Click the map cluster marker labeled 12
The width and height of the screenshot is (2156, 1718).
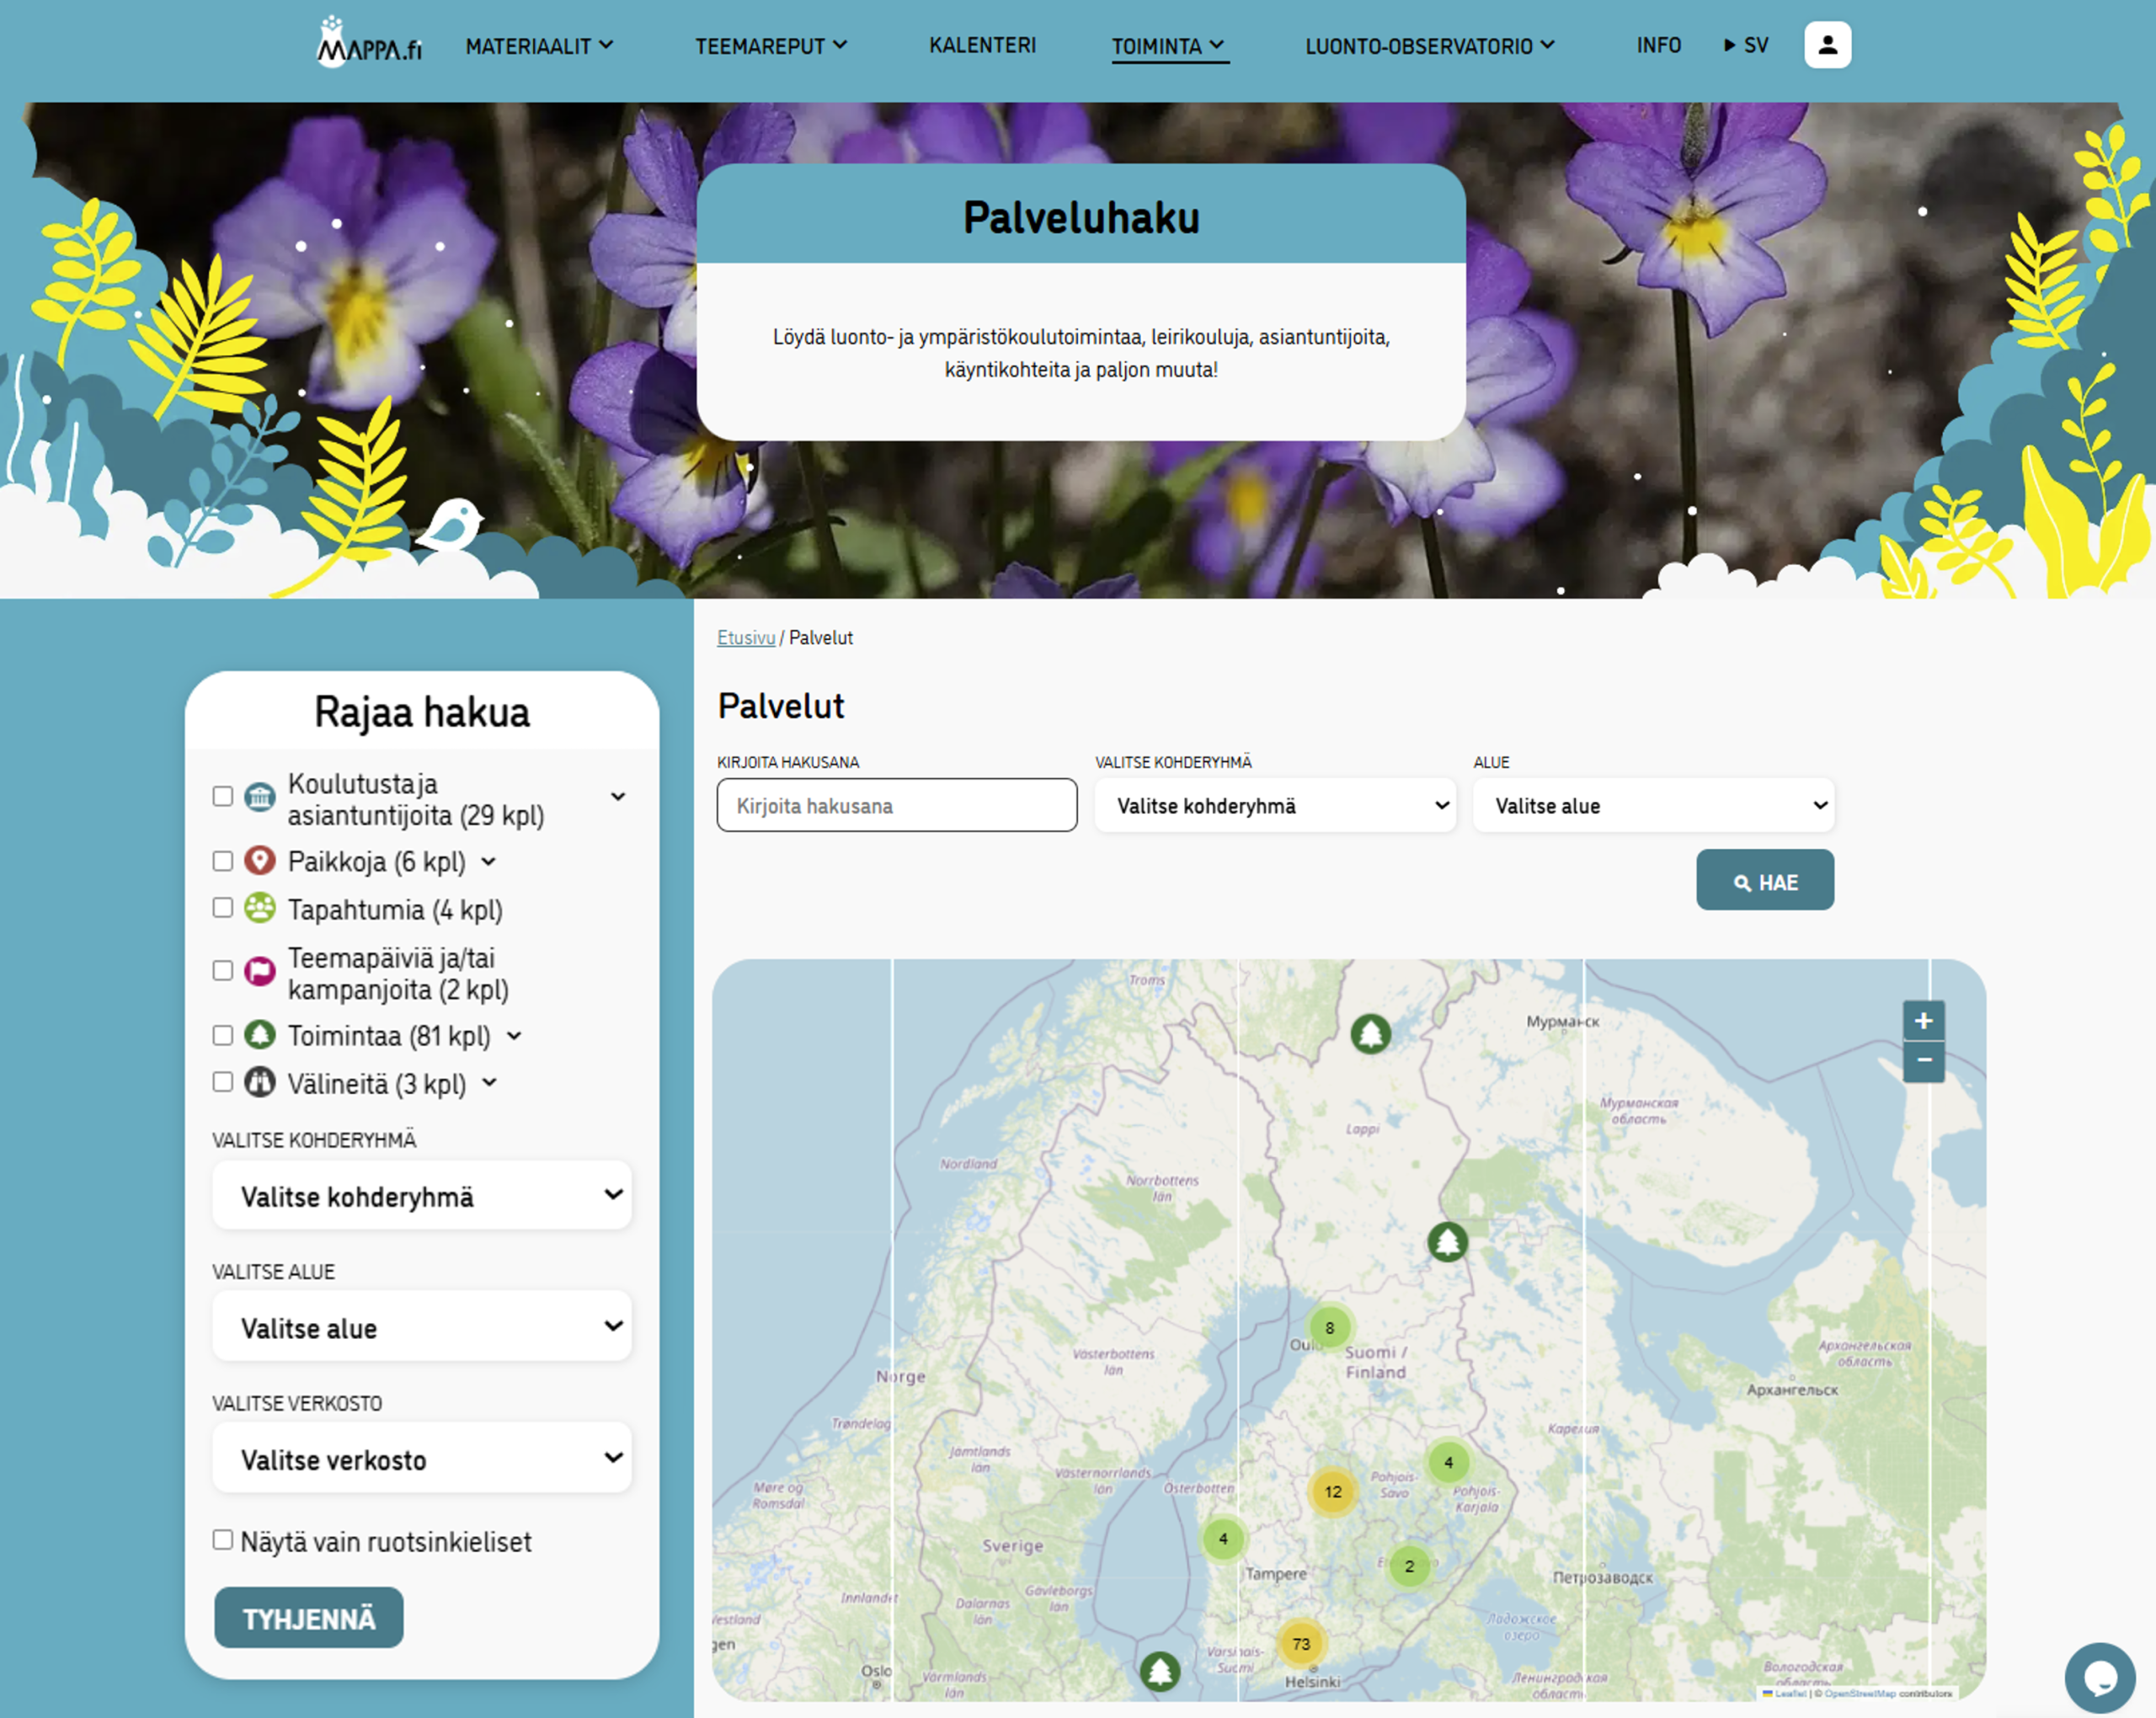[x=1332, y=1491]
